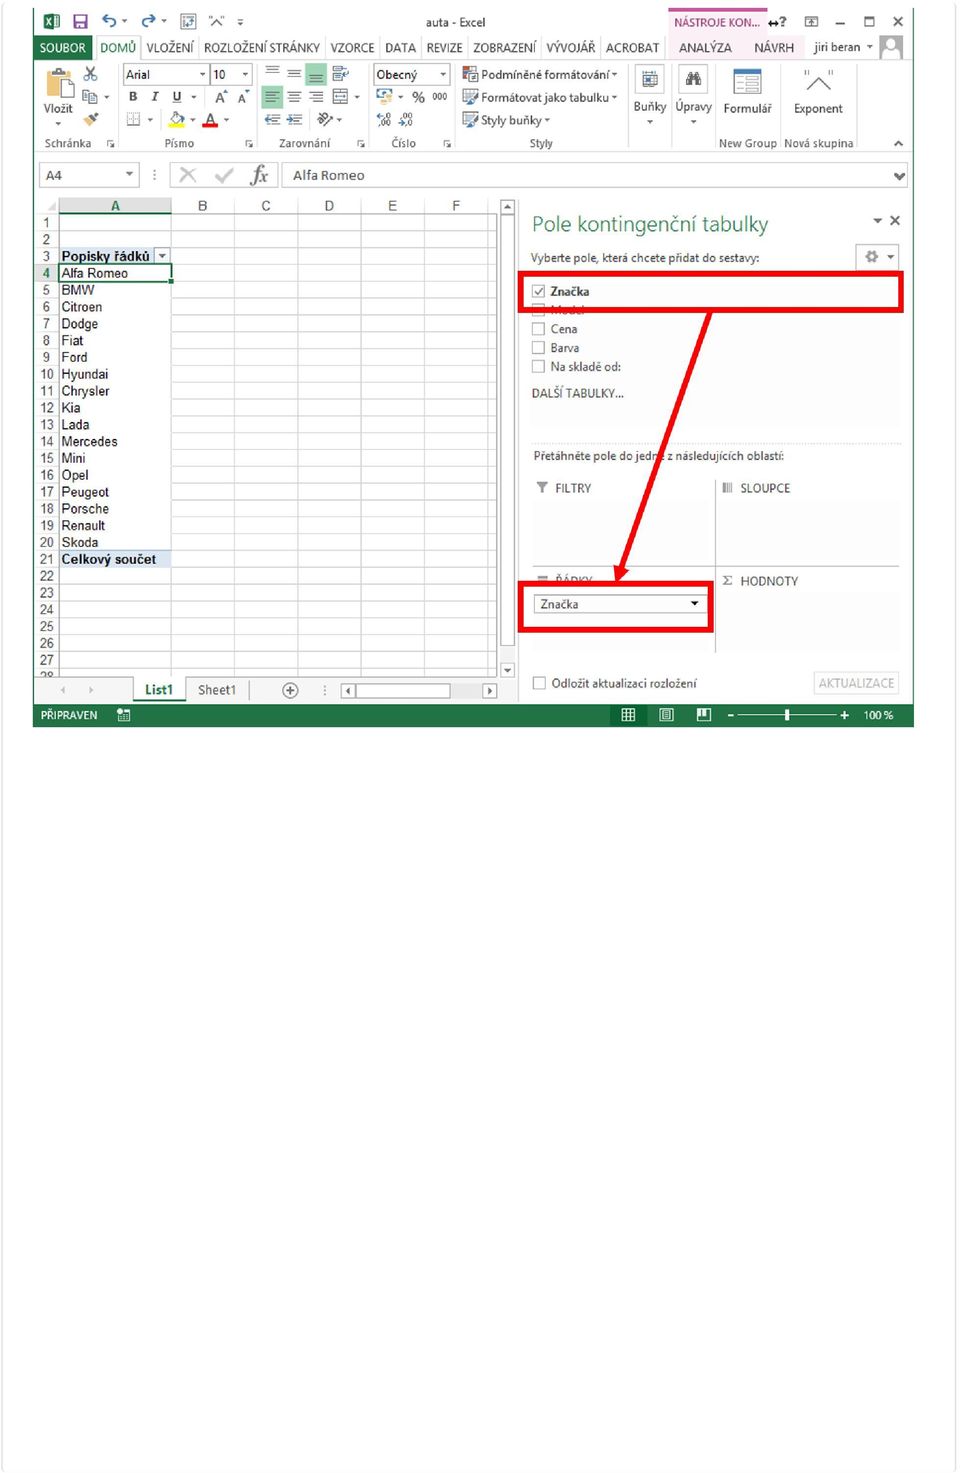Open the Formulář form tool
960x1473 pixels.
747,91
